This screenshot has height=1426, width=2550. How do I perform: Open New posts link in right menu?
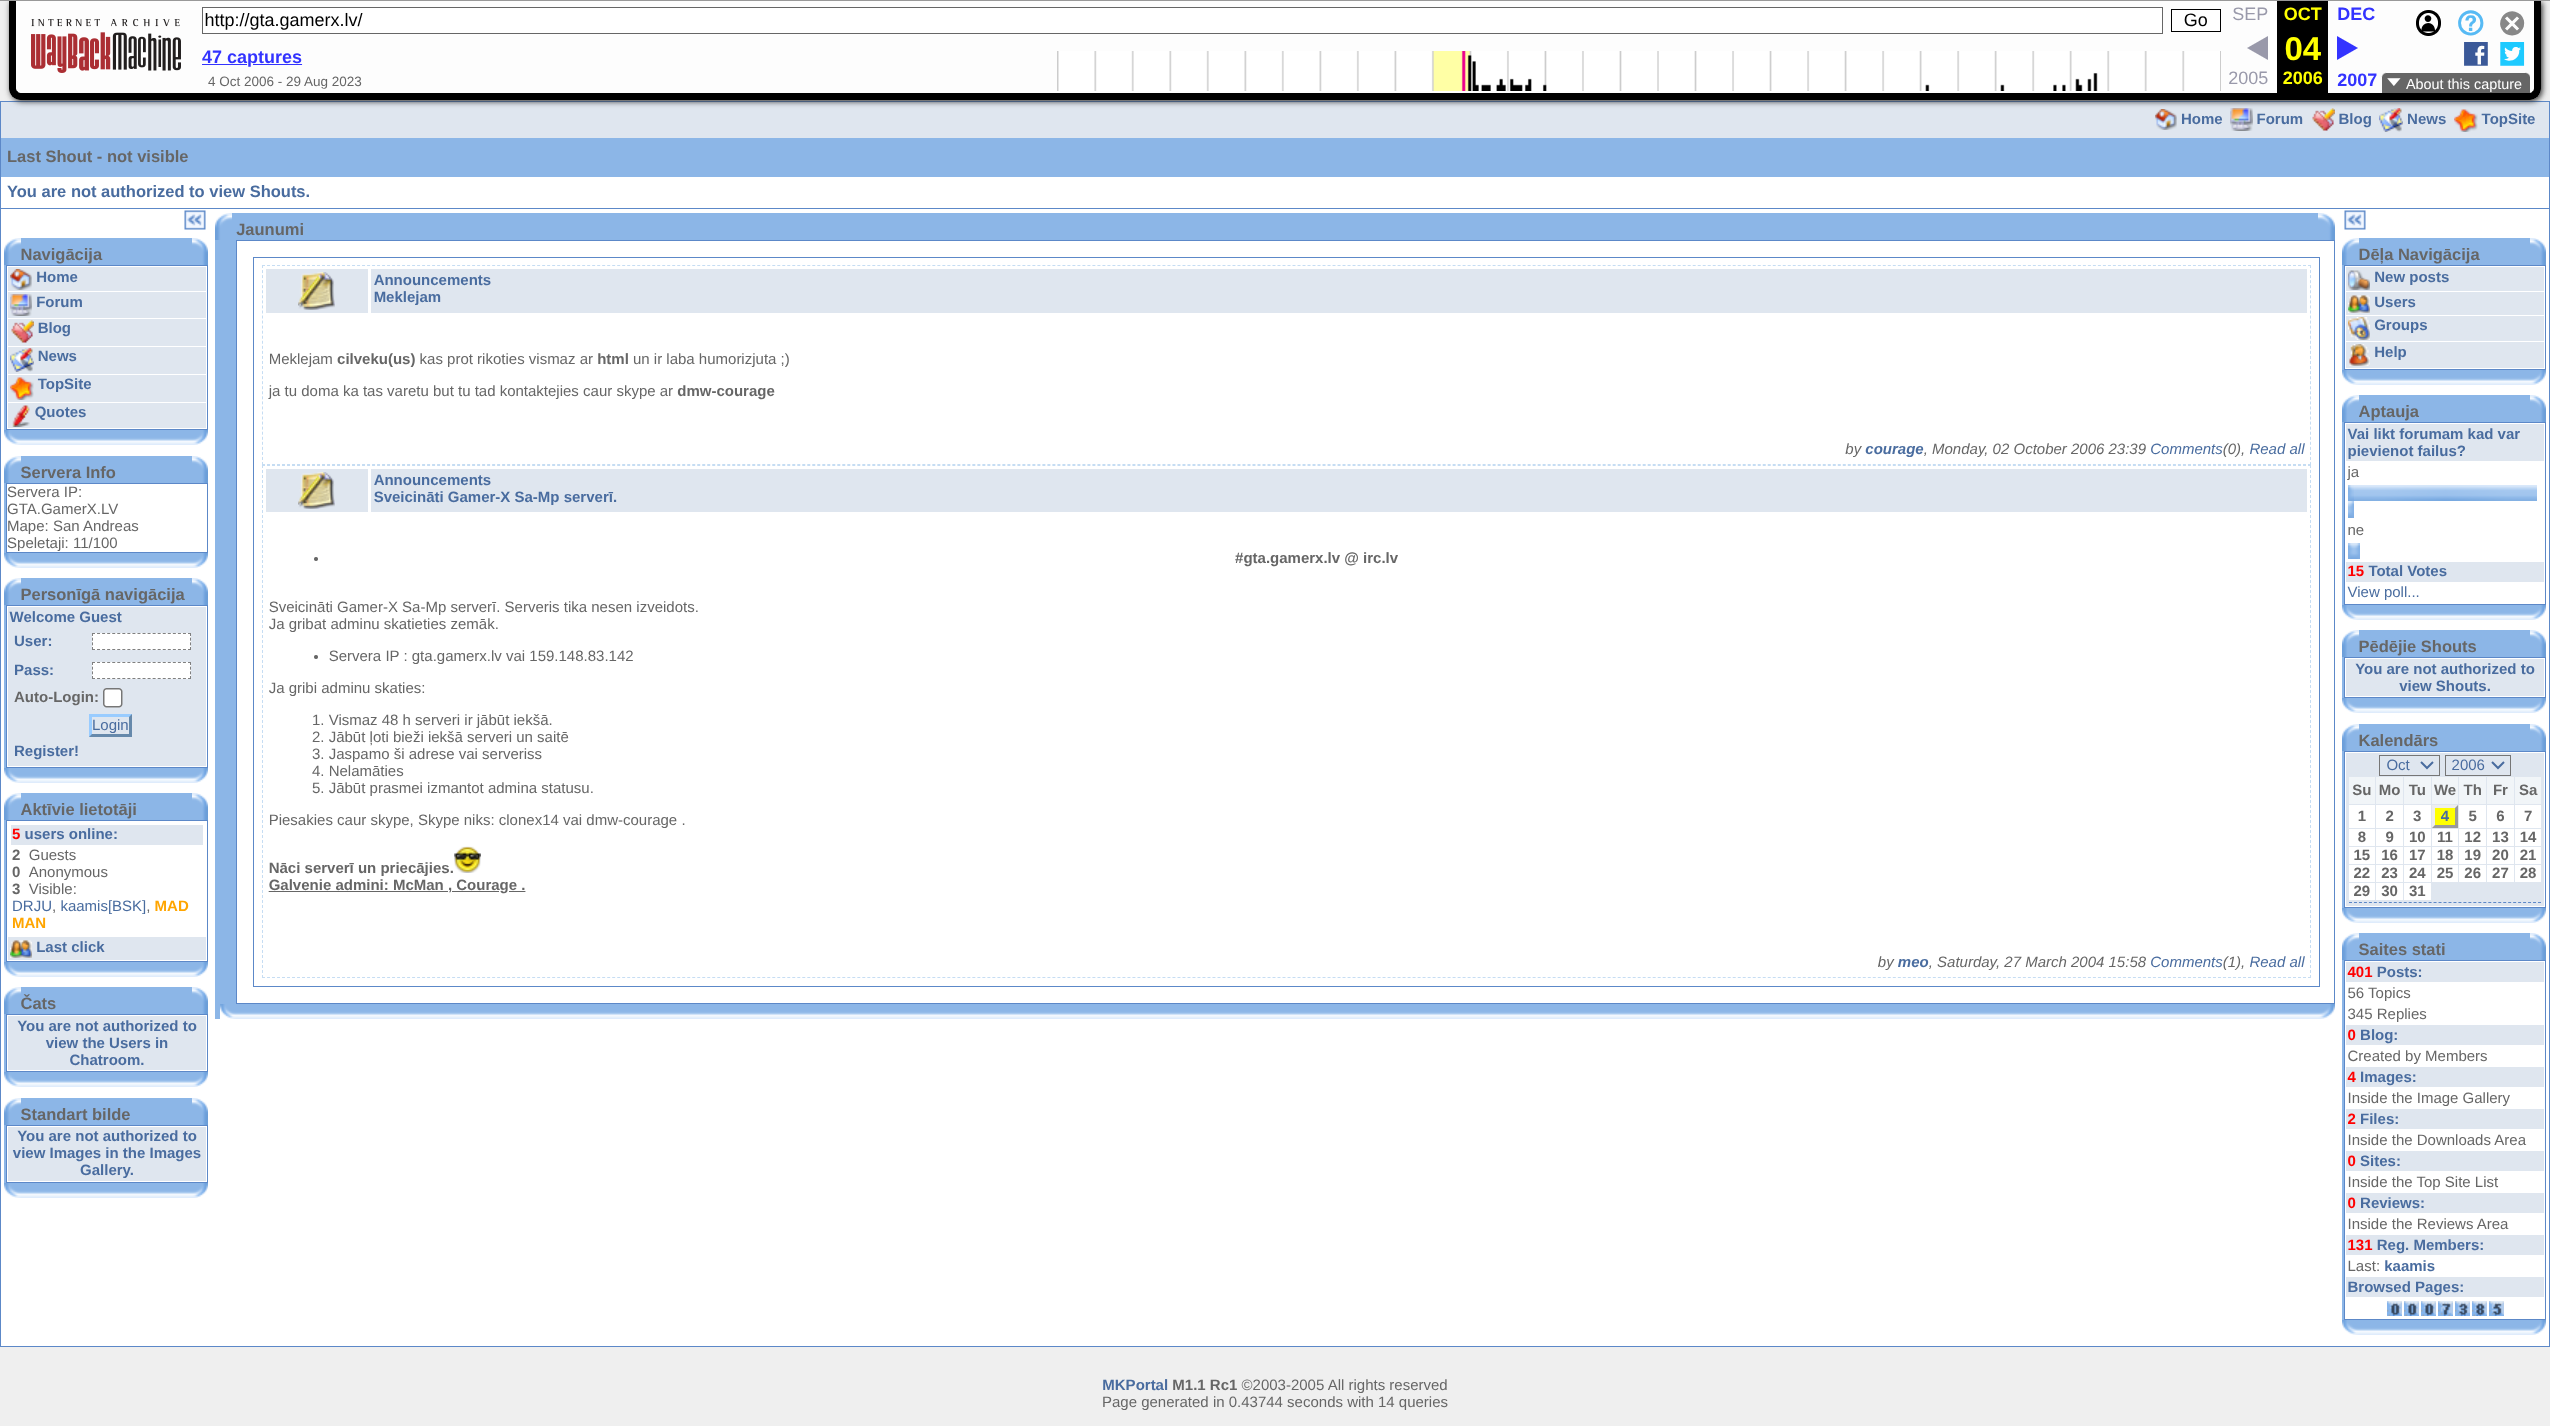click(2411, 277)
